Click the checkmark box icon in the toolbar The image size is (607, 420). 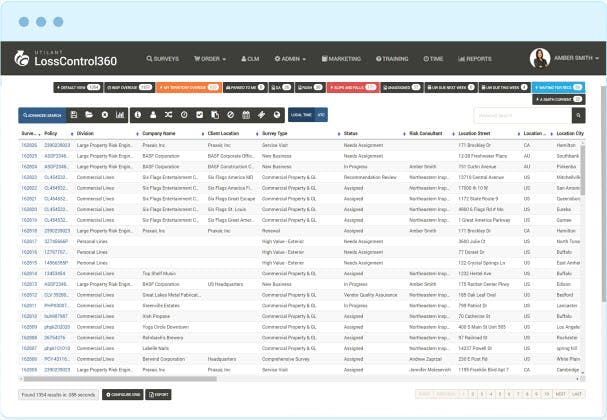(x=199, y=115)
